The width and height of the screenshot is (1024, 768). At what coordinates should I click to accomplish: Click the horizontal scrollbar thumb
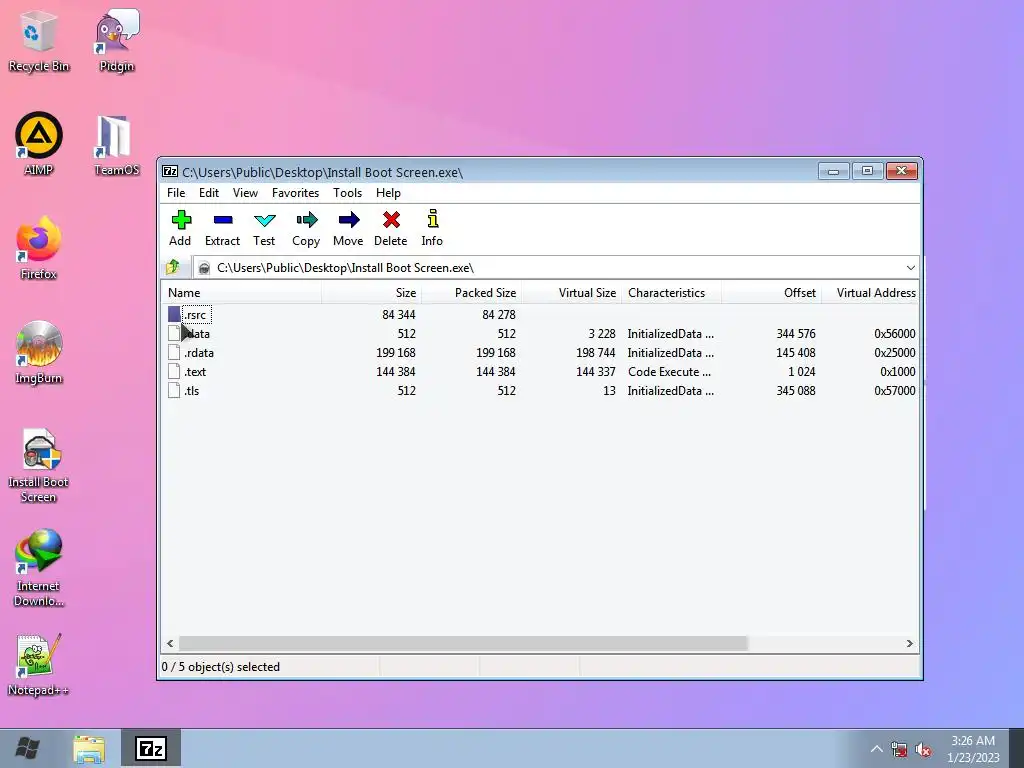(463, 643)
